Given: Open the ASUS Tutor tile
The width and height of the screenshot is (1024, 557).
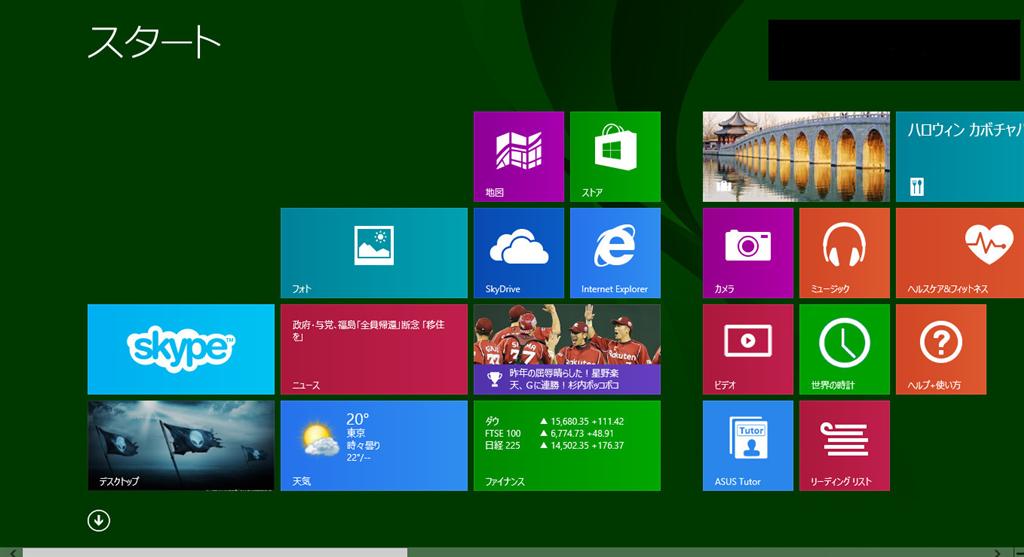Looking at the screenshot, I should pyautogui.click(x=748, y=445).
